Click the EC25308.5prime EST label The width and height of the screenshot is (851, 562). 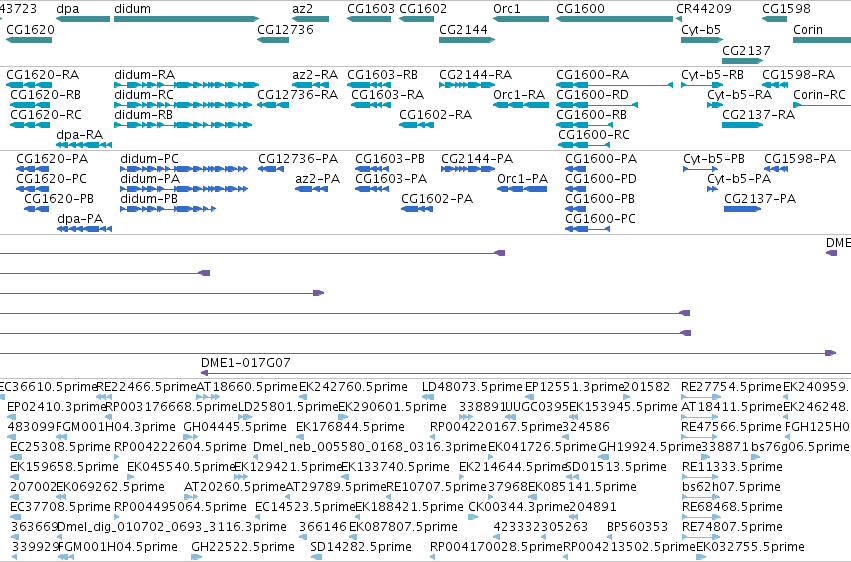[x=60, y=447]
